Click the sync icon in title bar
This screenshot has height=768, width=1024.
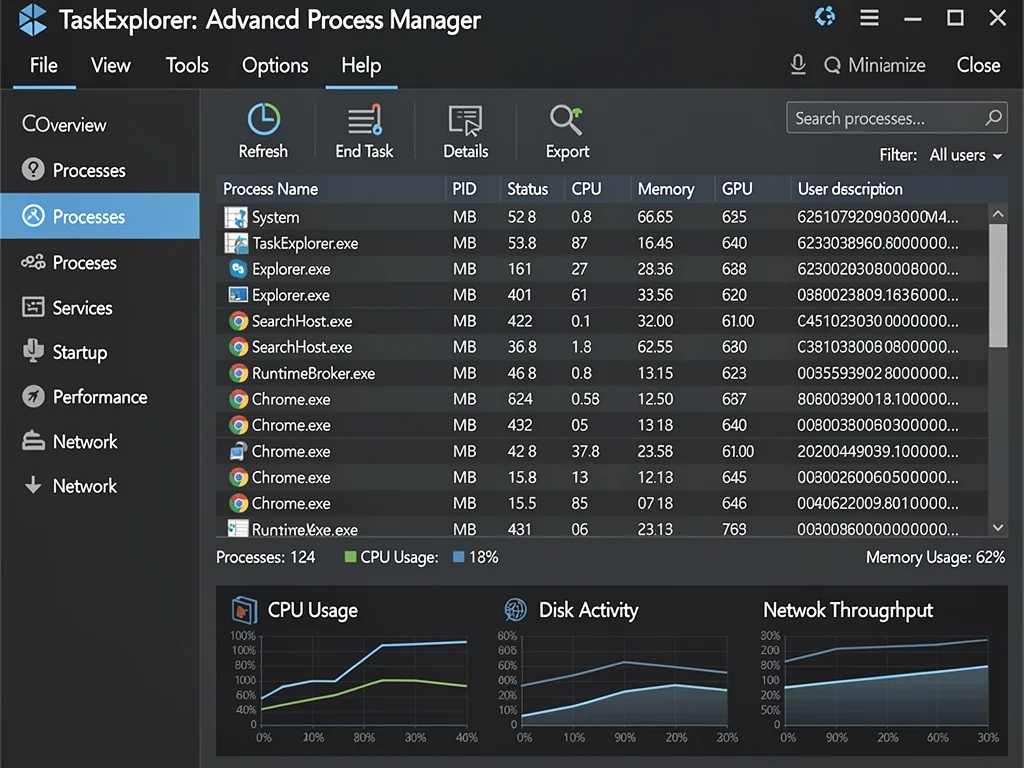[x=825, y=16]
